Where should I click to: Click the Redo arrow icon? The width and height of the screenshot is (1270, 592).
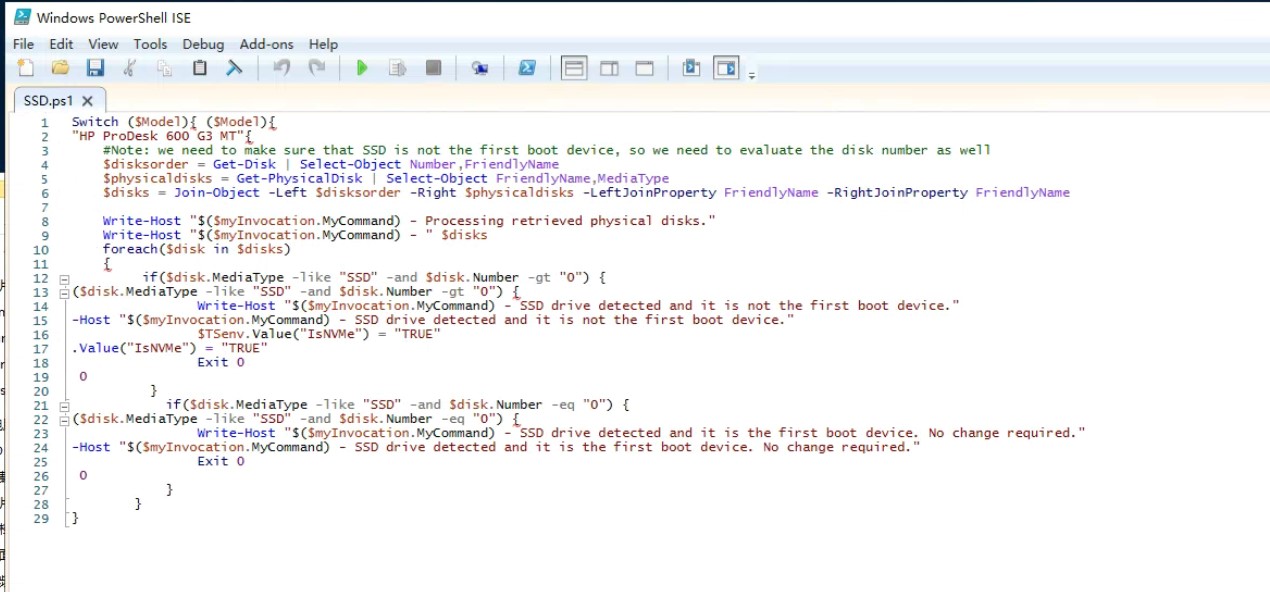pyautogui.click(x=317, y=68)
